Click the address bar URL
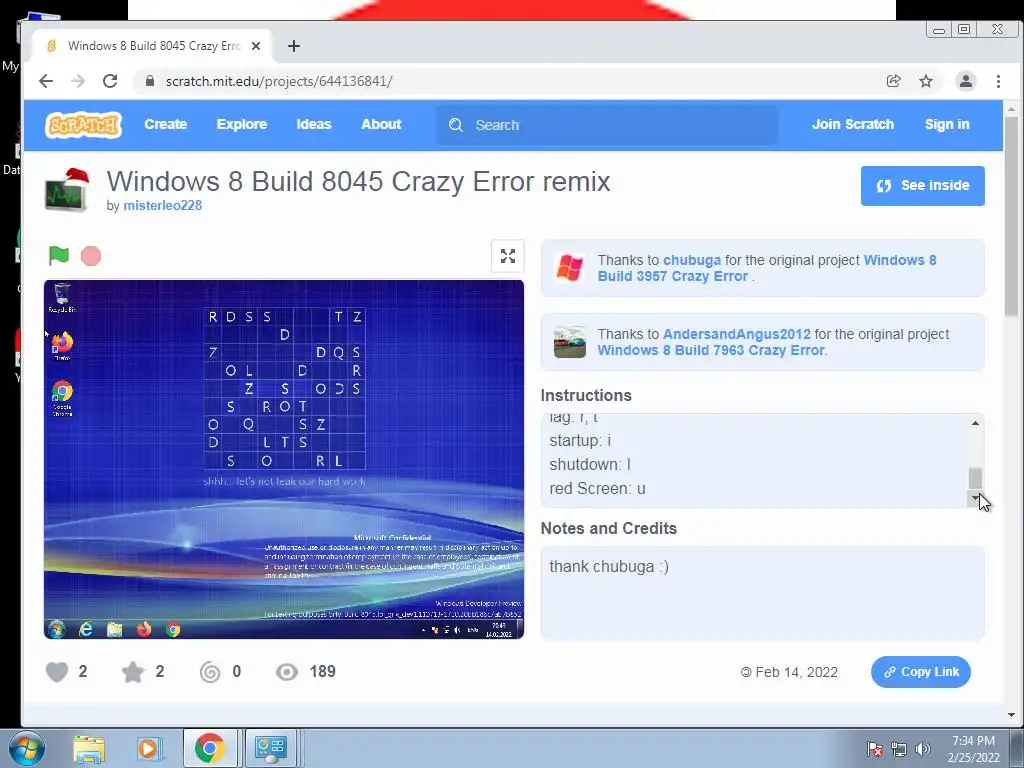 [x=279, y=81]
